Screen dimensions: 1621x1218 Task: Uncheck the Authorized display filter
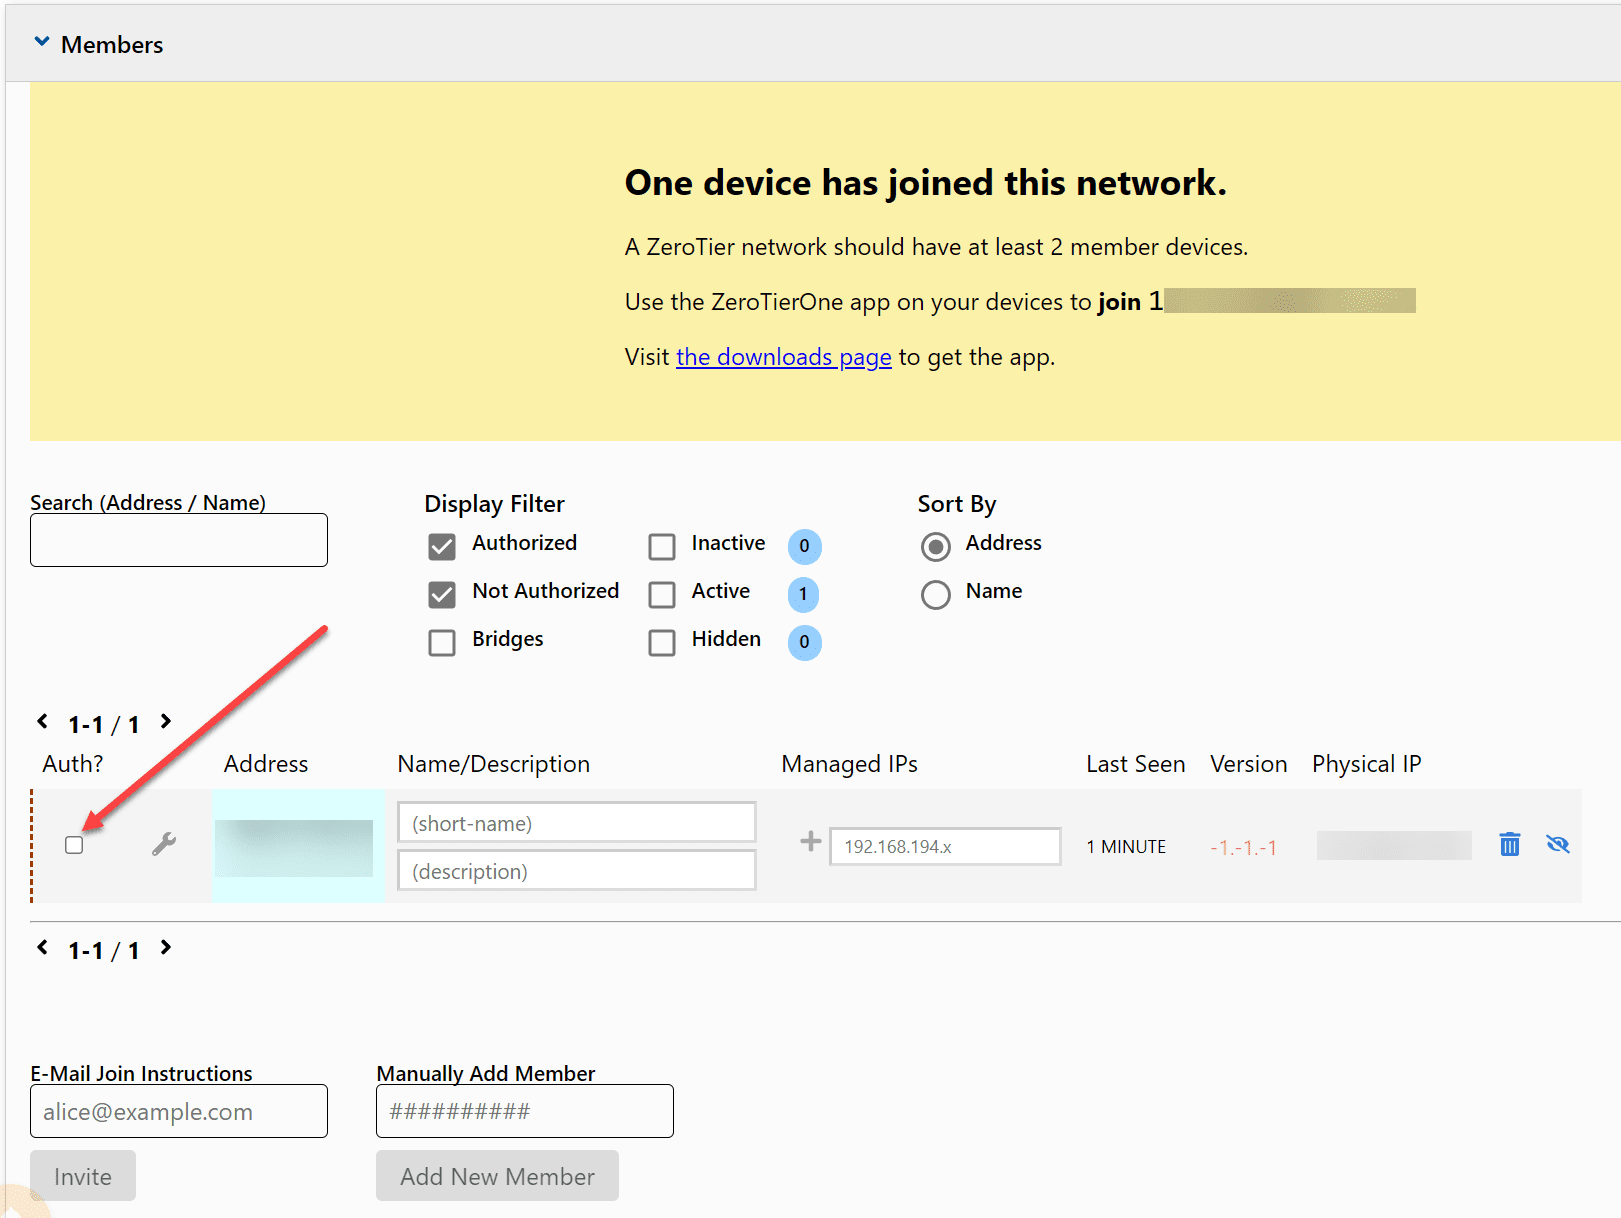442,546
